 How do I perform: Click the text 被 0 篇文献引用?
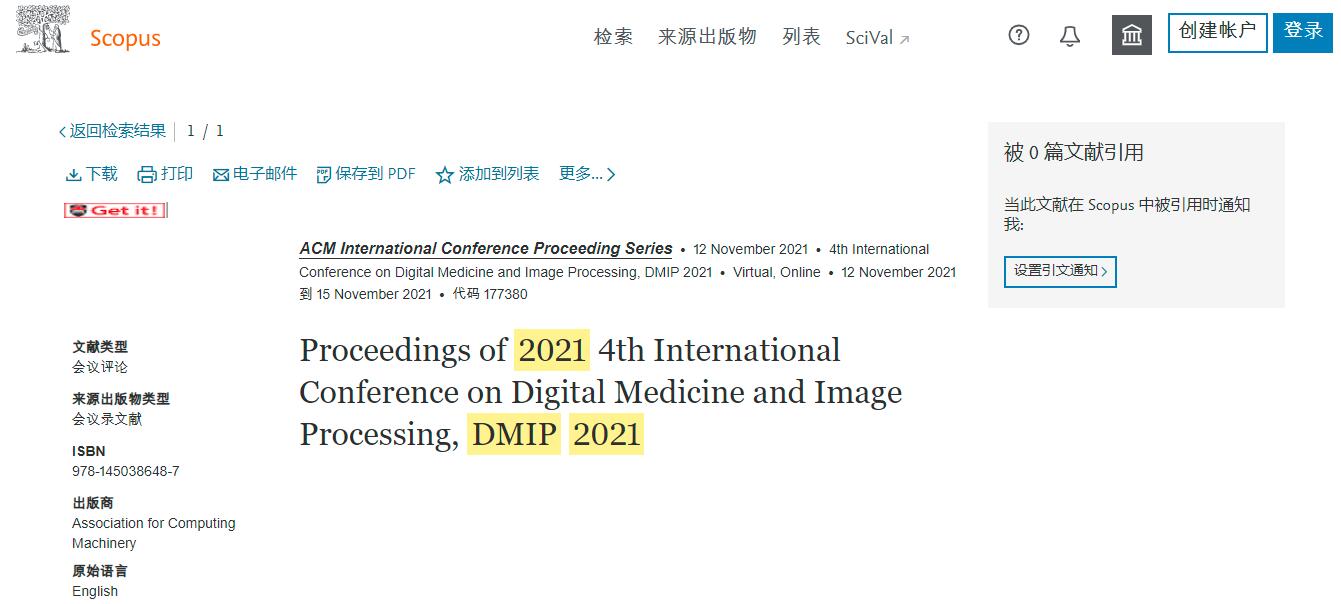click(1074, 152)
